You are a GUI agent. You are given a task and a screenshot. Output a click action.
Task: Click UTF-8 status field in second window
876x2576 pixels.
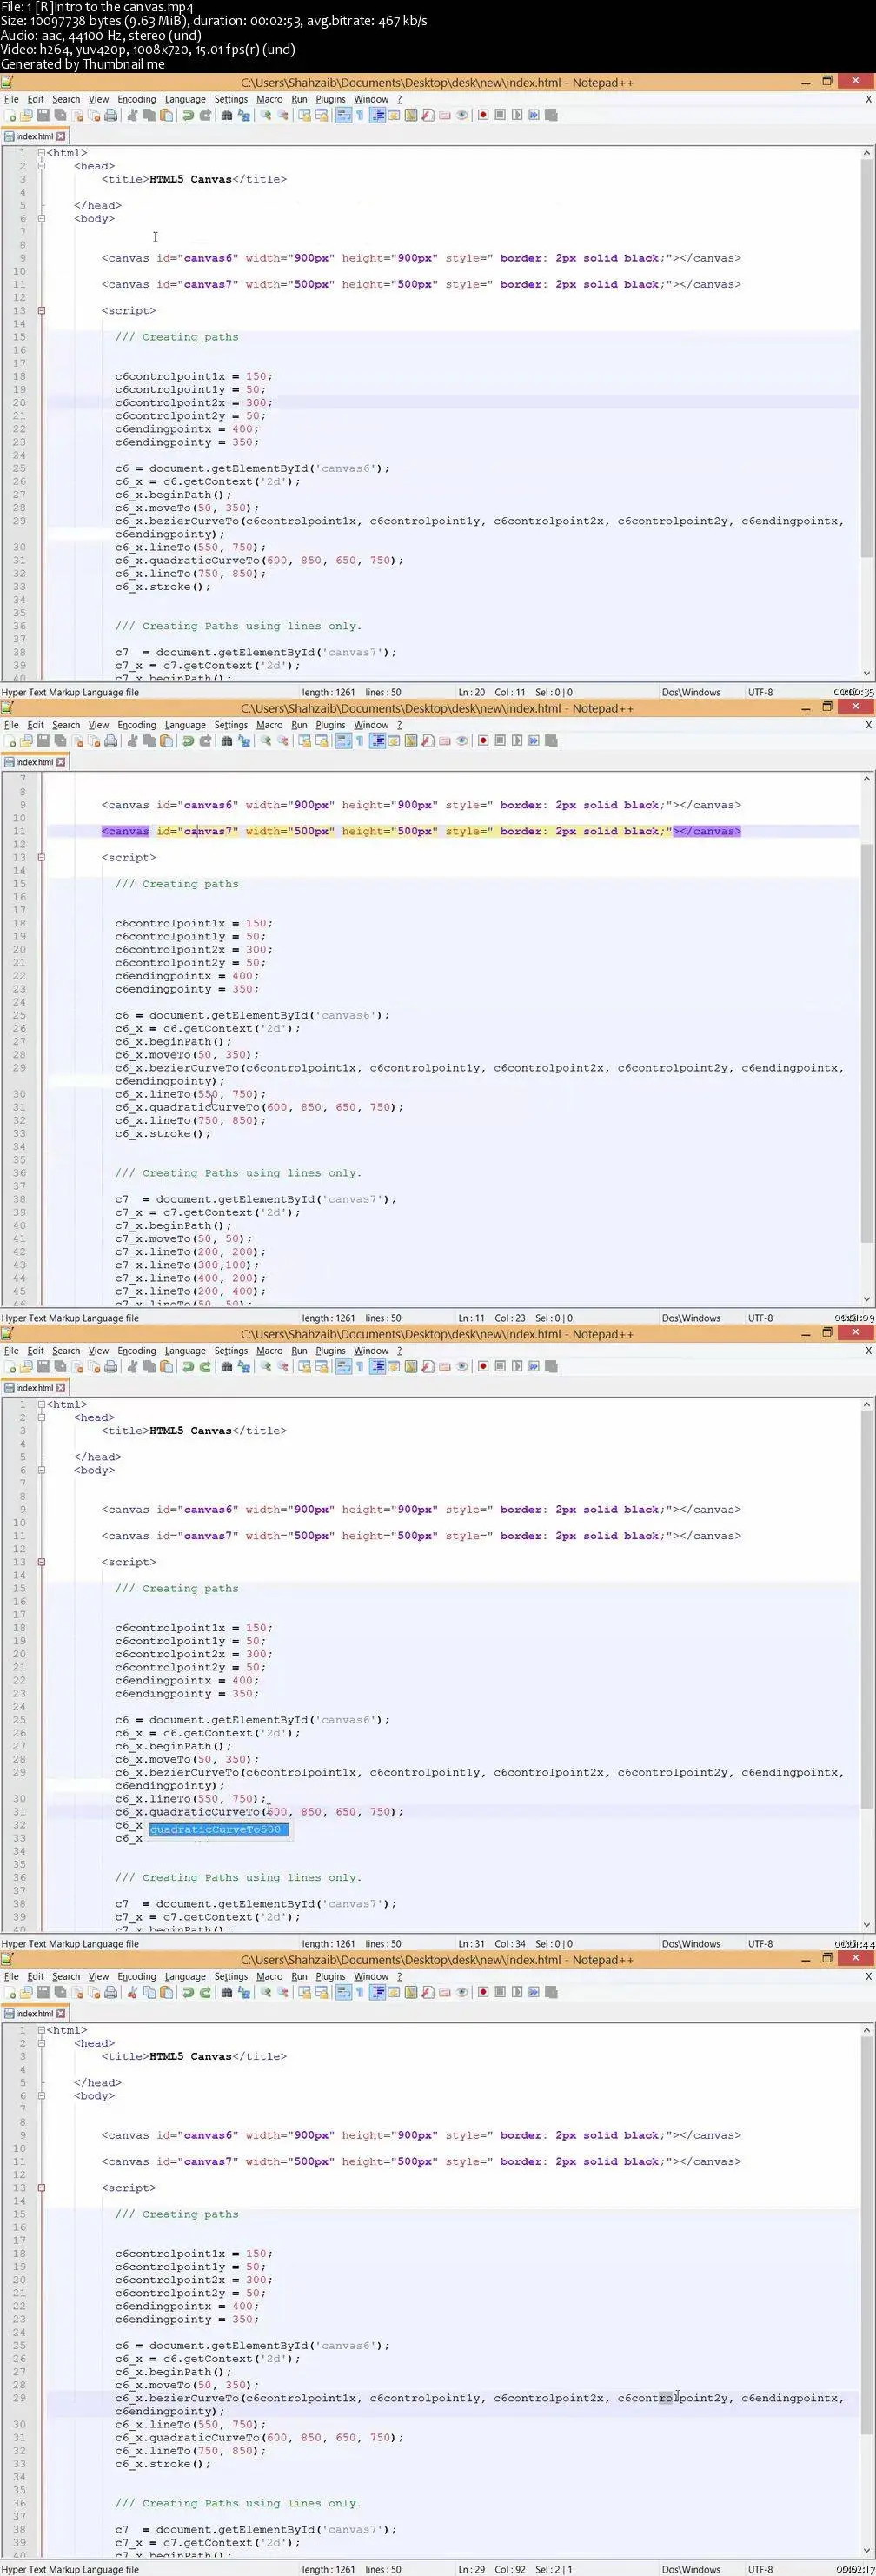click(760, 1318)
